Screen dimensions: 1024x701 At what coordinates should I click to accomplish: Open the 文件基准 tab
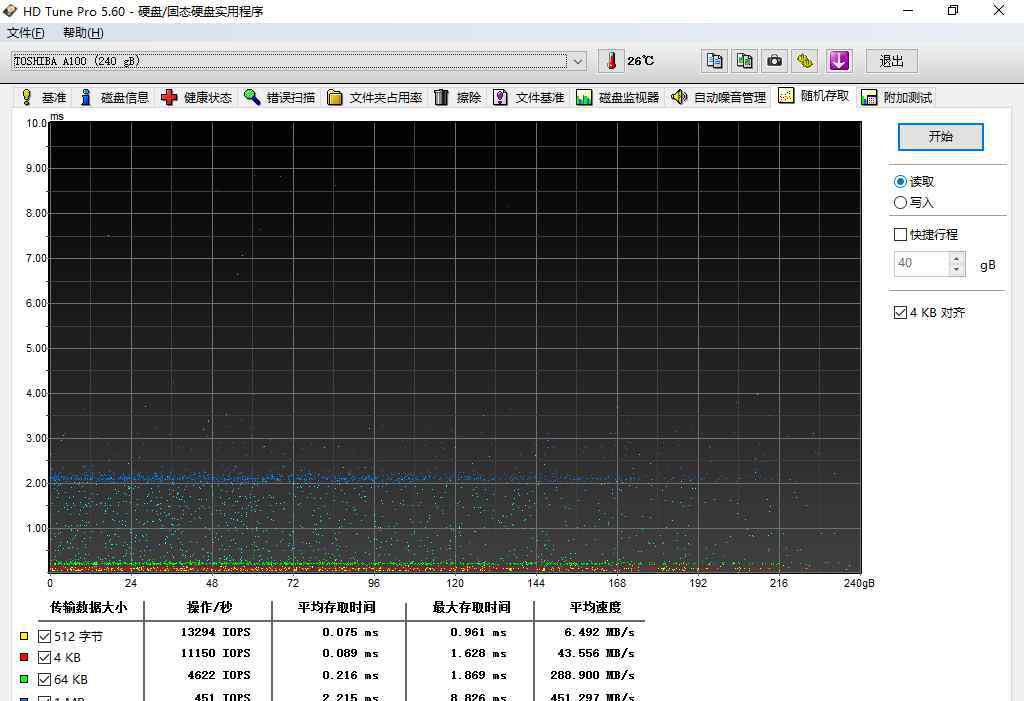(529, 97)
